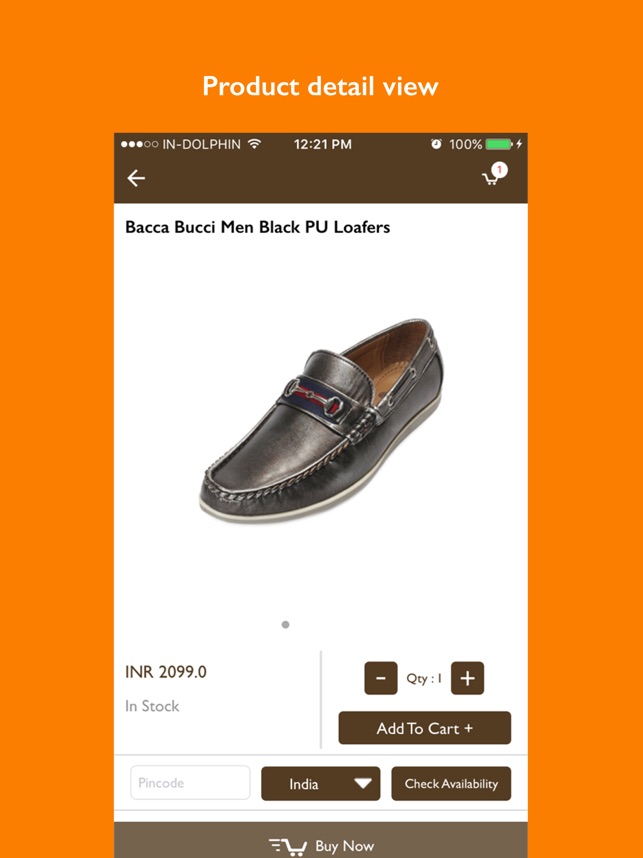Image resolution: width=643 pixels, height=858 pixels.
Task: Open the shopping cart icon
Action: [x=490, y=181]
